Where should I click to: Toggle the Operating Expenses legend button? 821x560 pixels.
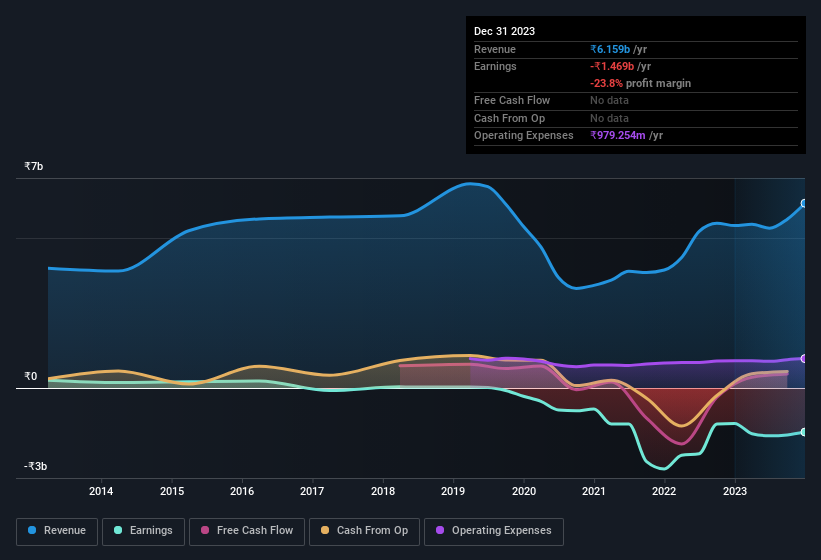tap(494, 532)
